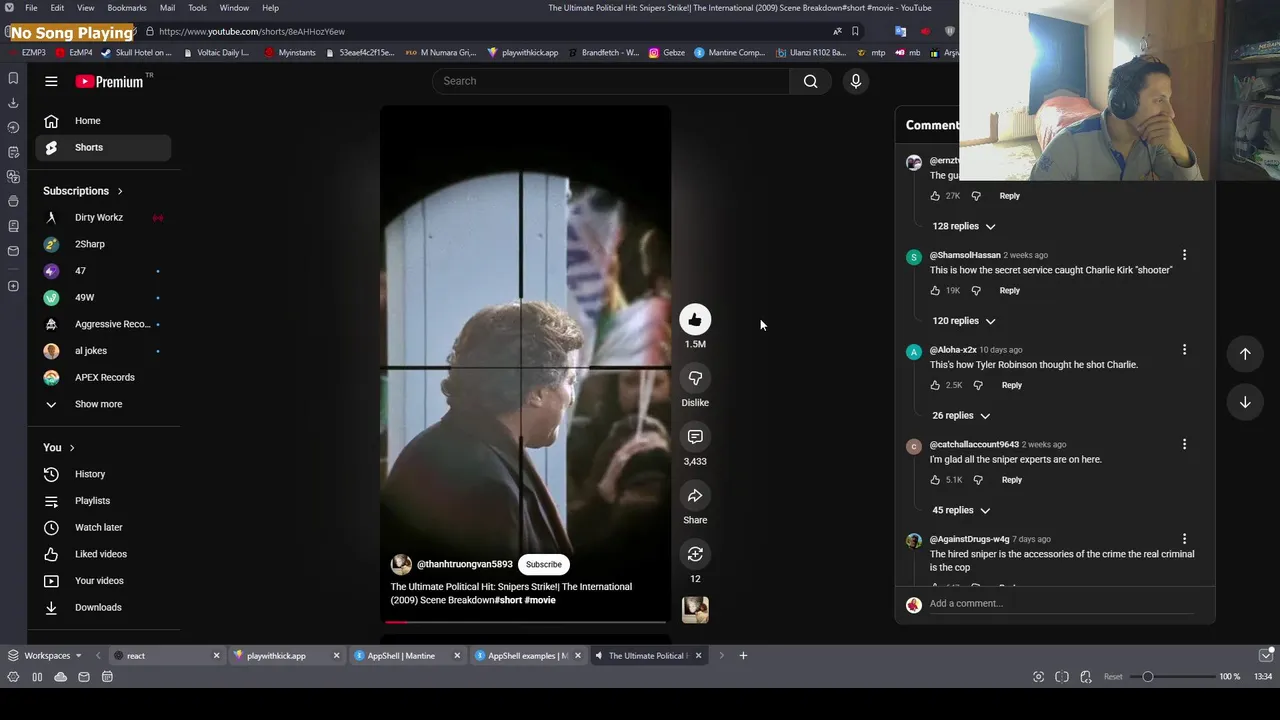Open a new tab with plus button
The image size is (1280, 720).
pos(743,656)
